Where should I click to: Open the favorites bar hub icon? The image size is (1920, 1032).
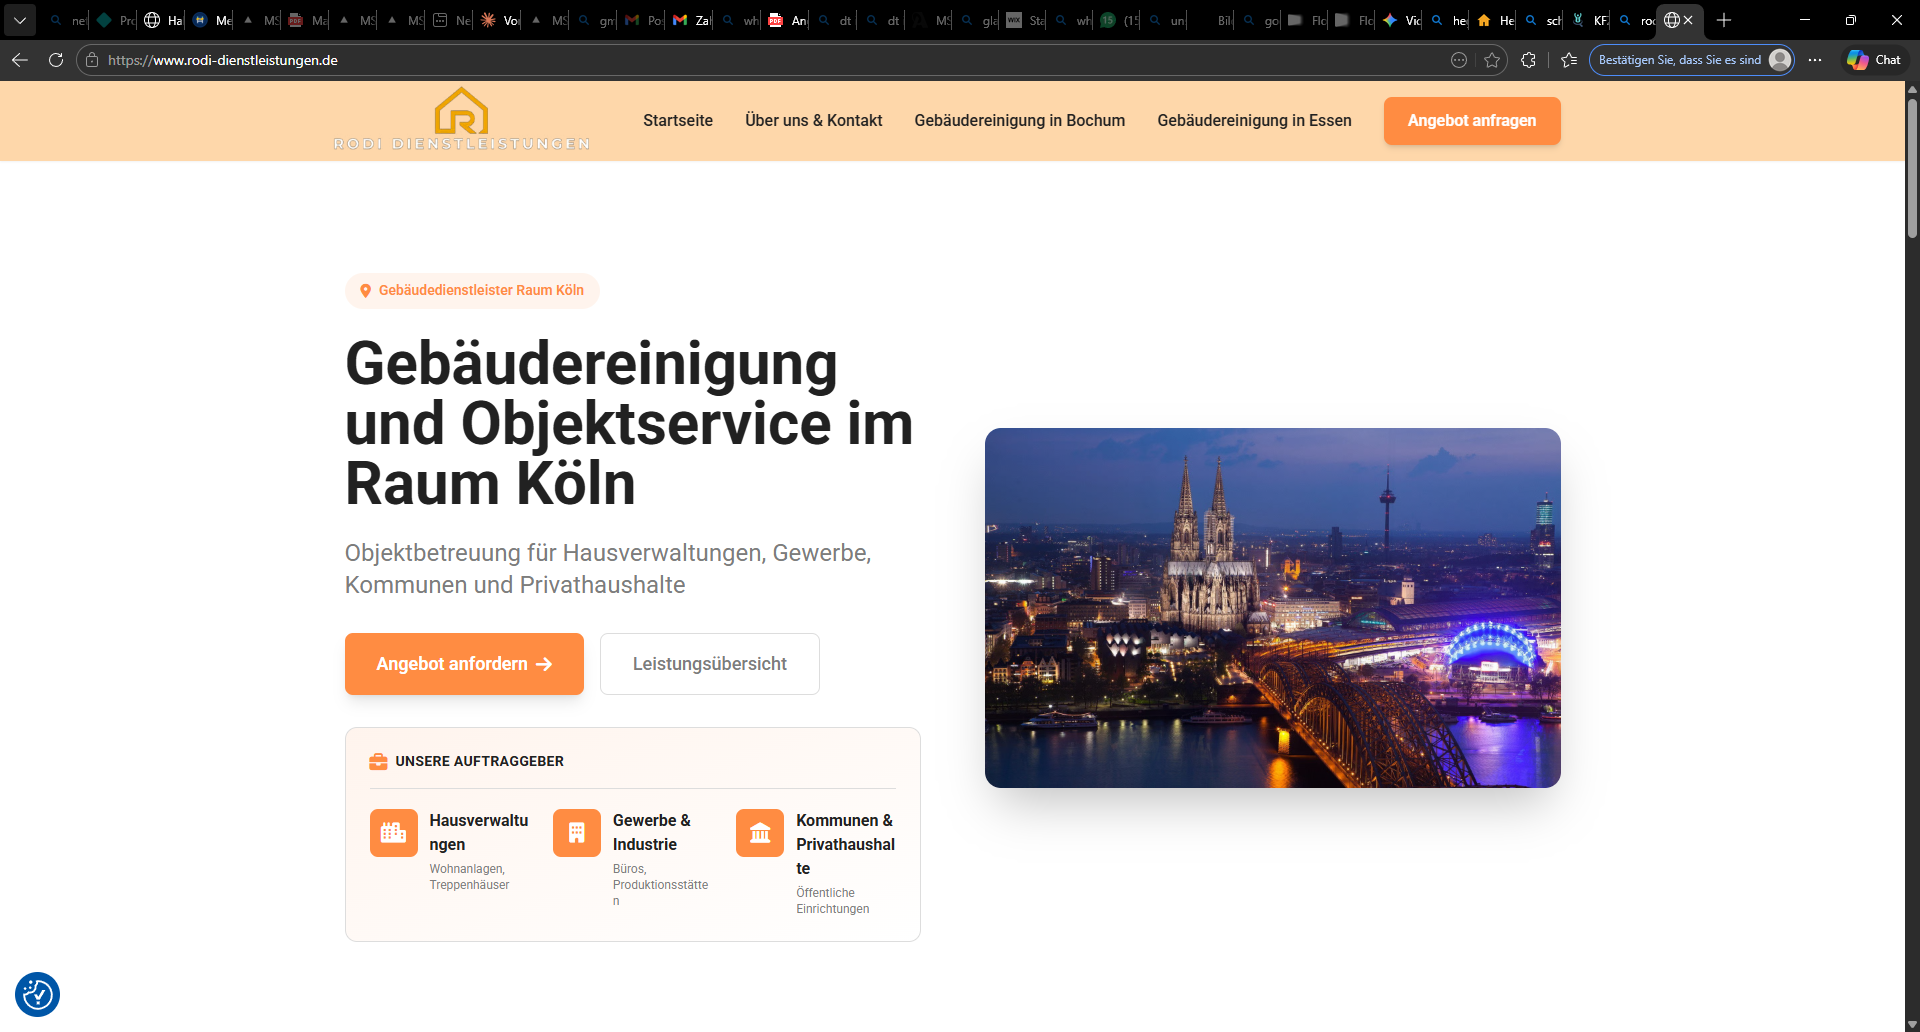1569,60
